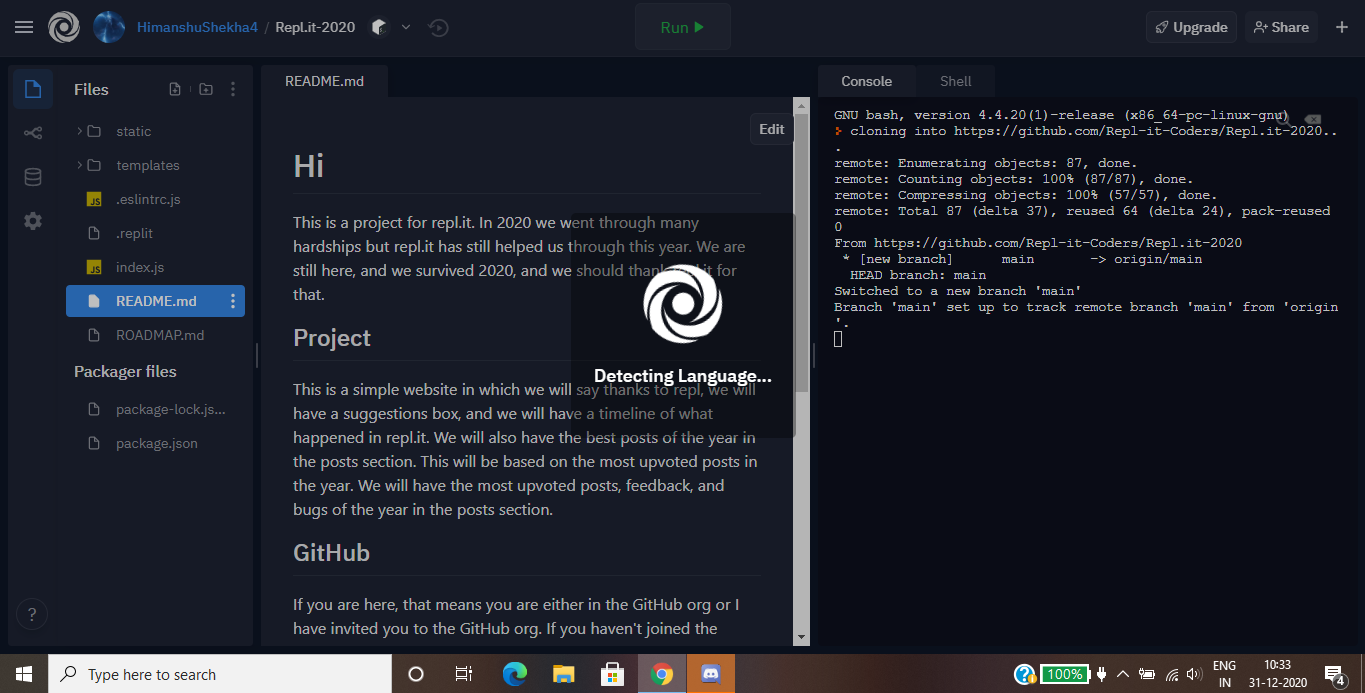Viewport: 1365px width, 693px height.
Task: Open the history rewind icon
Action: (x=438, y=27)
